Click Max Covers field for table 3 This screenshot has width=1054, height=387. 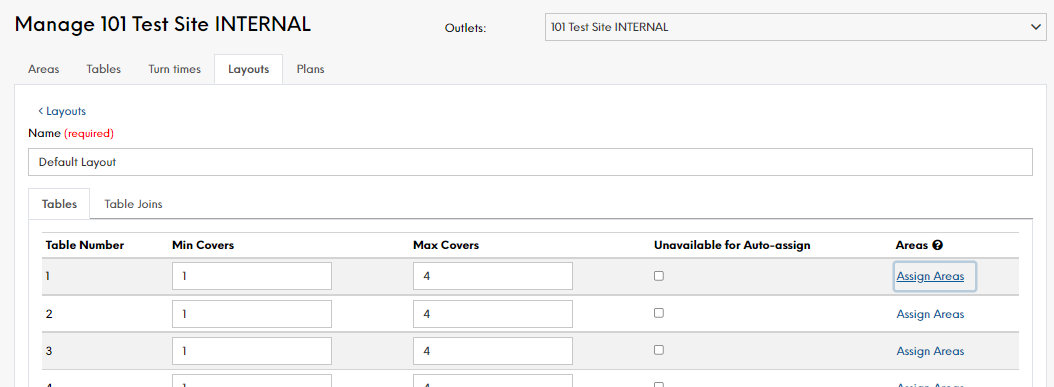(x=493, y=351)
